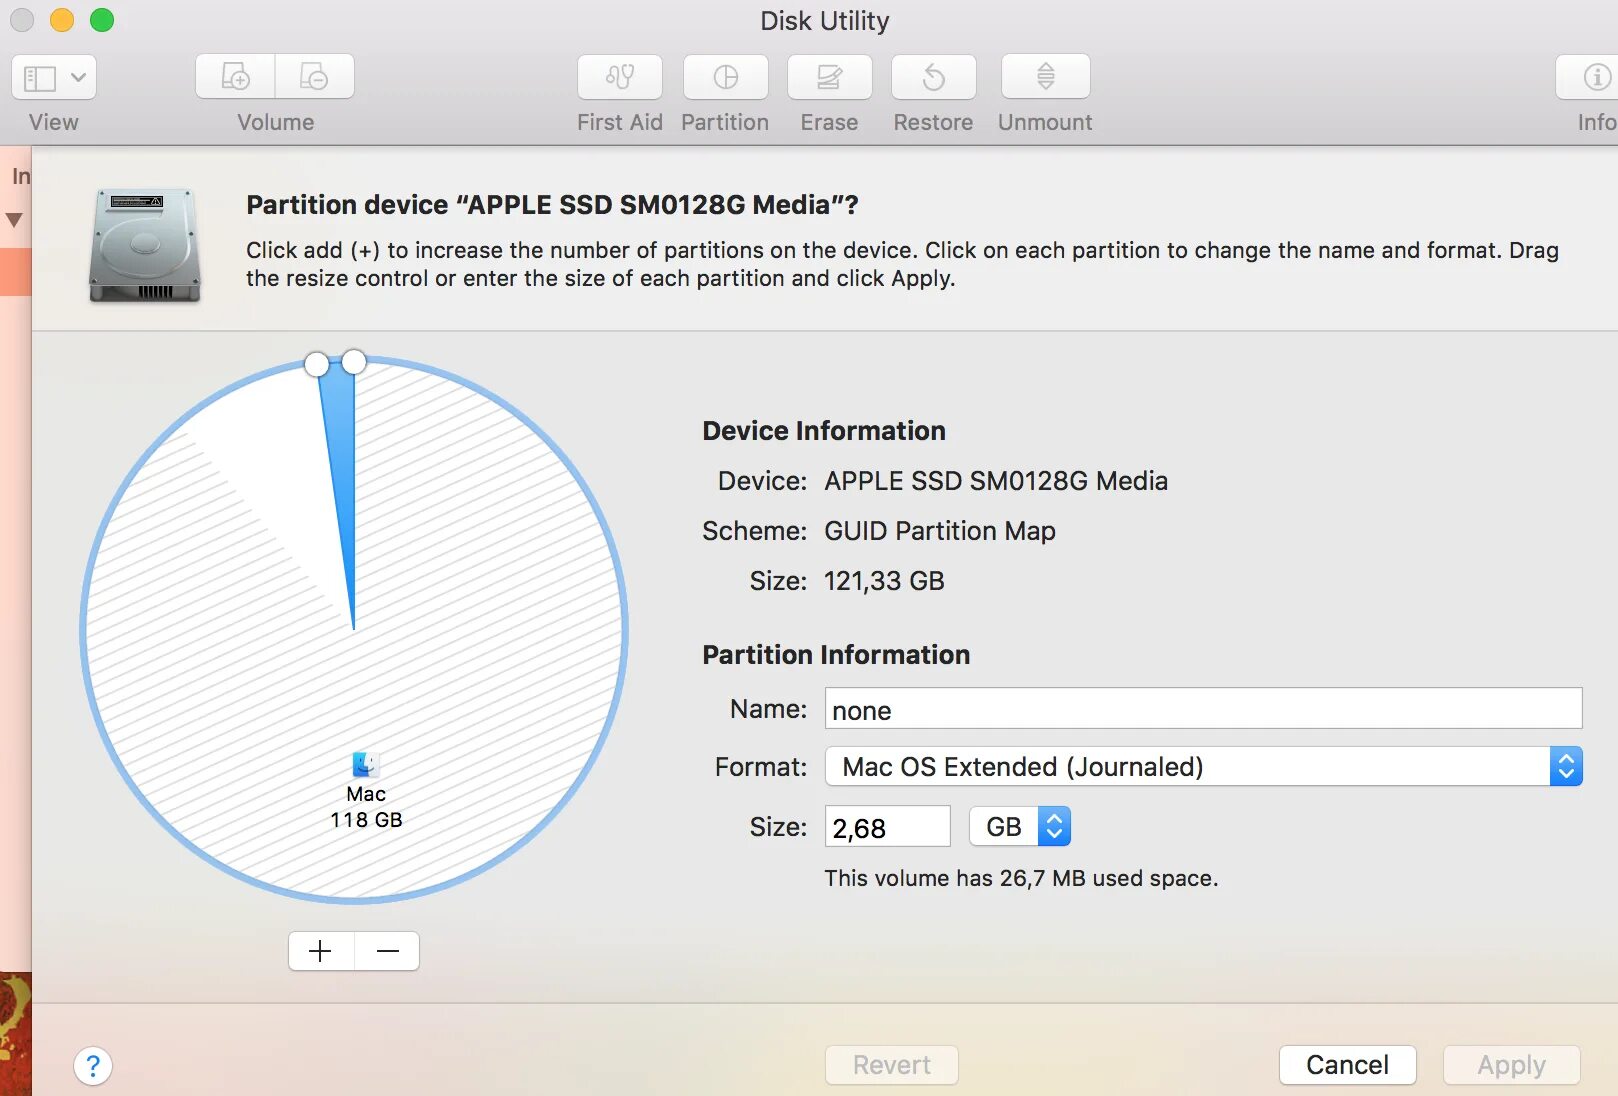Open the GB size unit dropdown
Image resolution: width=1618 pixels, height=1096 pixels.
click(1020, 827)
